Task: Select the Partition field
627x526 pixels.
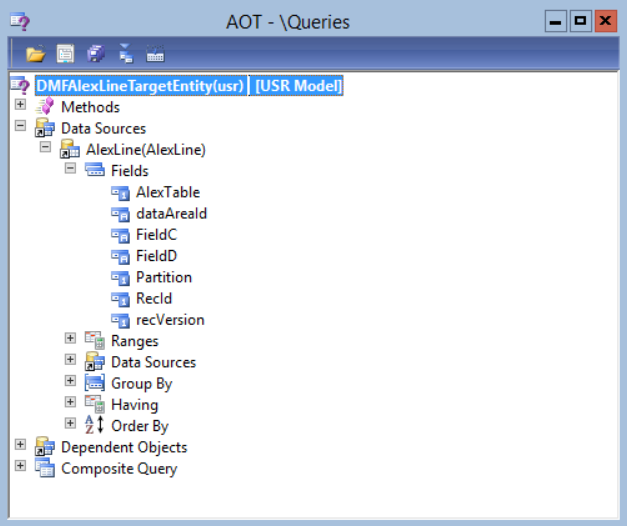Action: [164, 277]
